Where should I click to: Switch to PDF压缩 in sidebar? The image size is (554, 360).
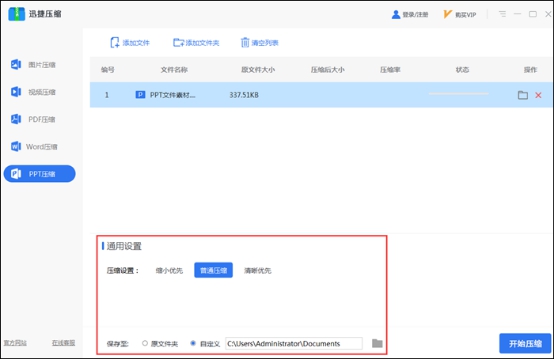pyautogui.click(x=33, y=119)
